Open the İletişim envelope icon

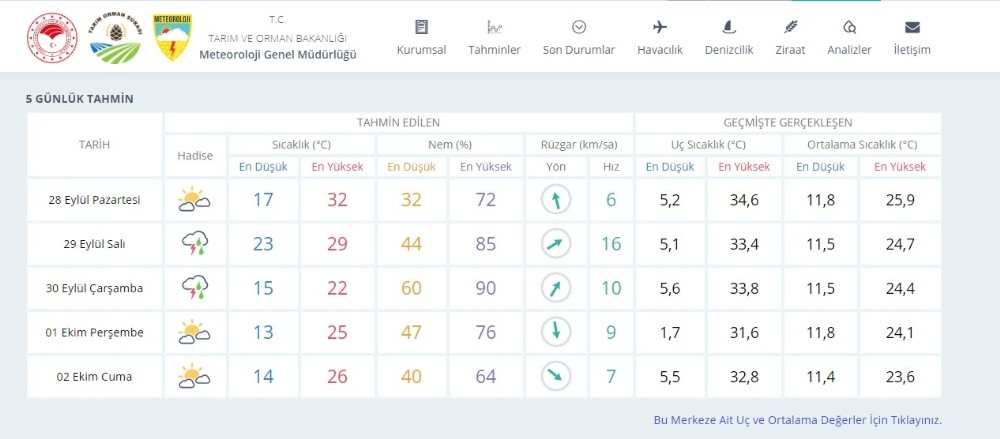[x=911, y=37]
